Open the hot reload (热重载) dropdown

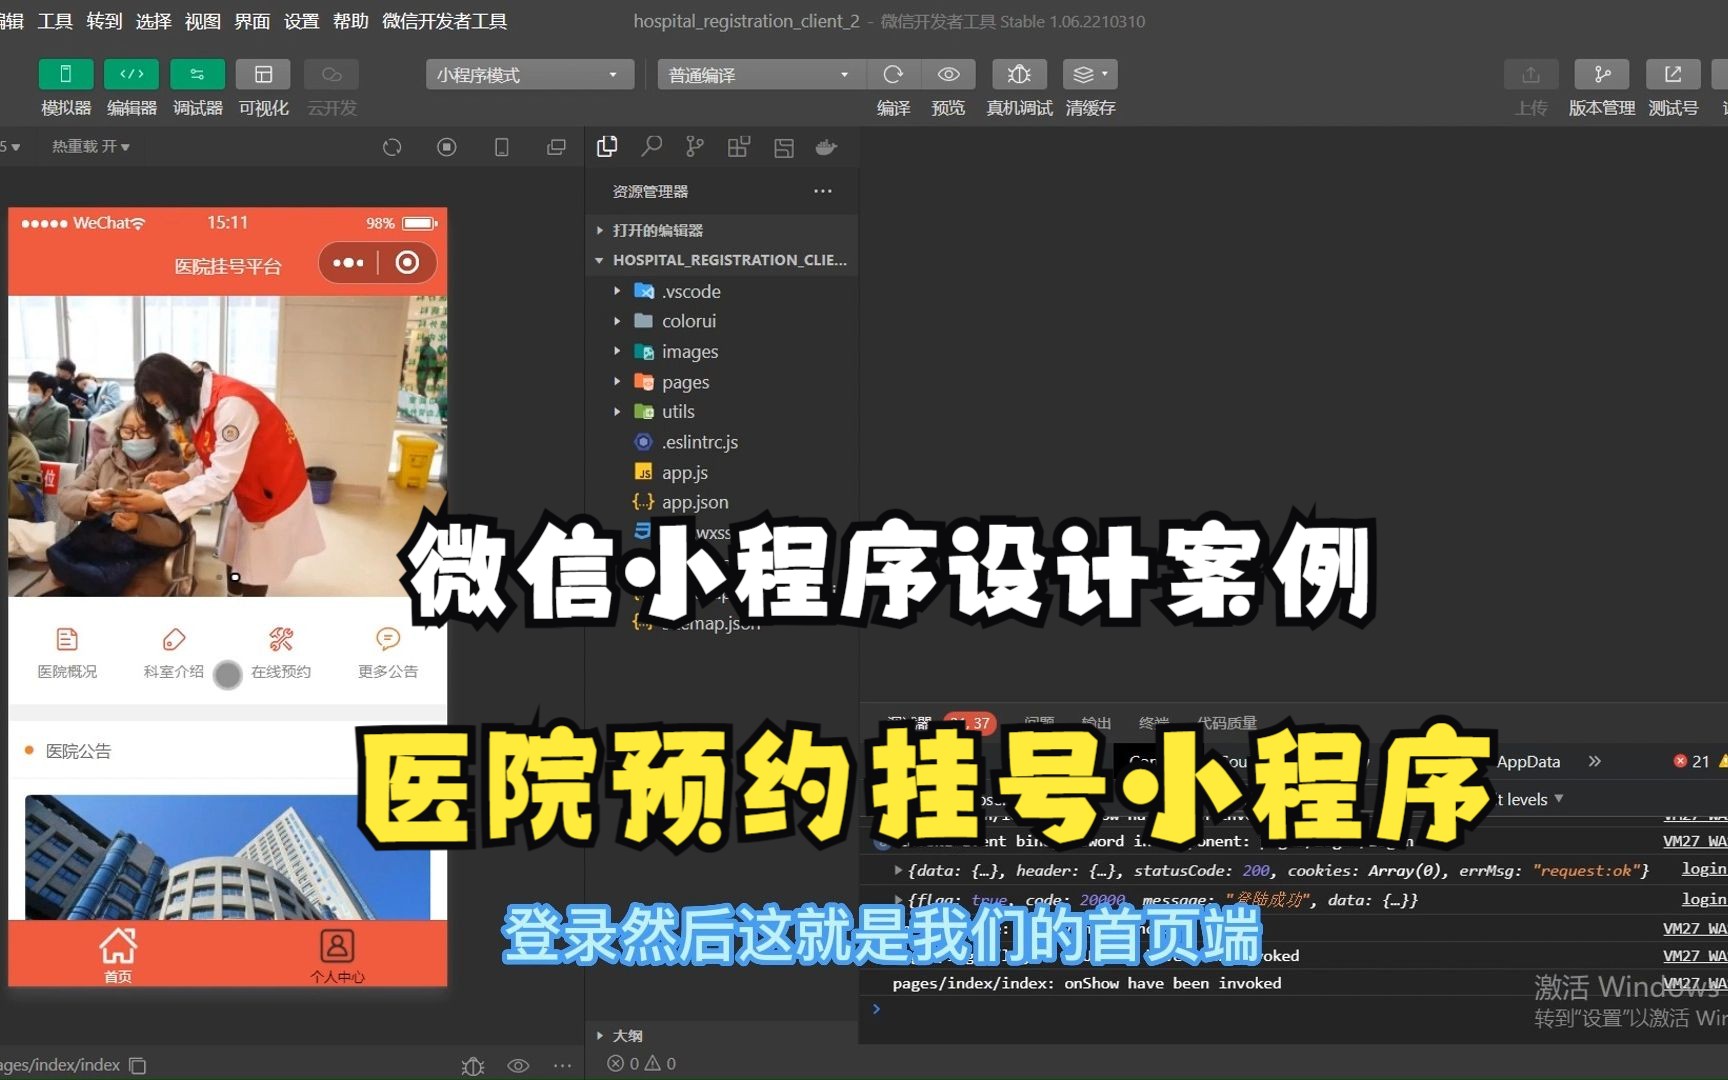coord(91,147)
